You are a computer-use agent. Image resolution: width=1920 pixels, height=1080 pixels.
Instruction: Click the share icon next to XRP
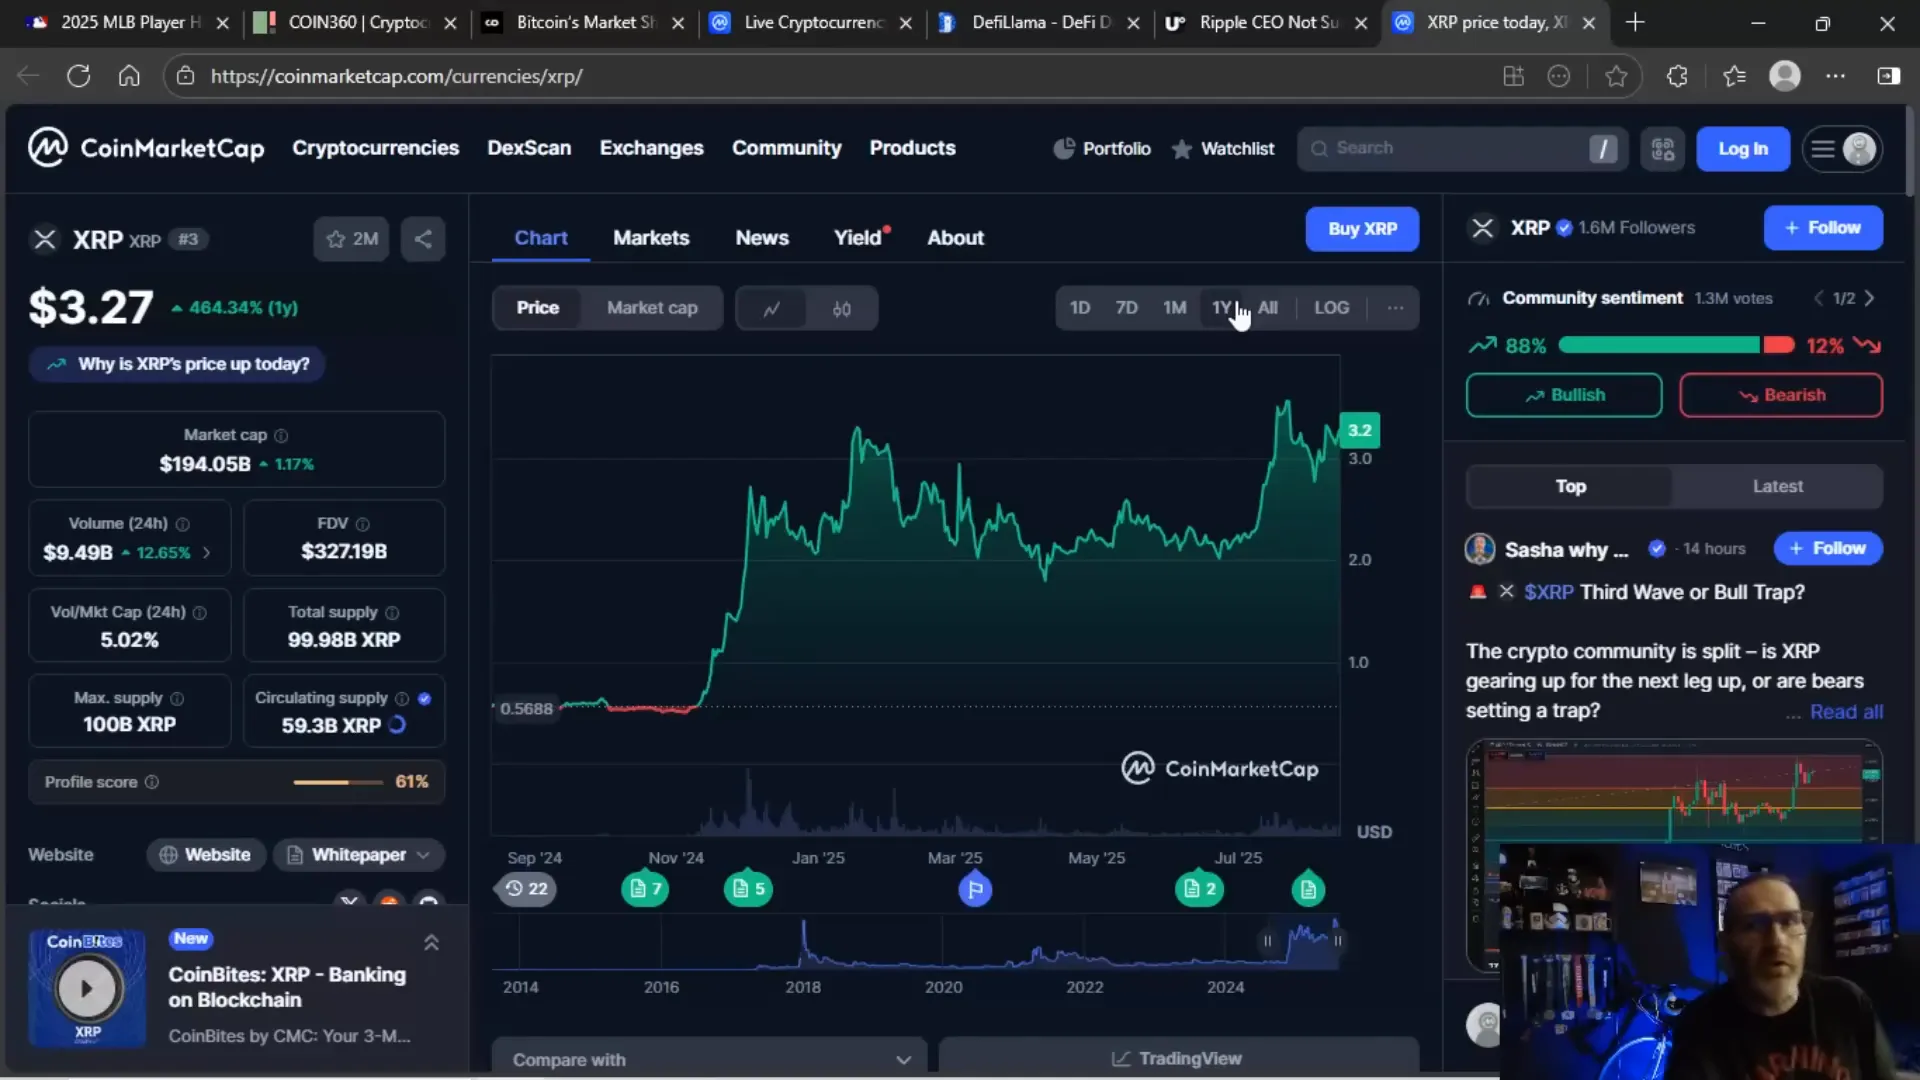tap(423, 239)
